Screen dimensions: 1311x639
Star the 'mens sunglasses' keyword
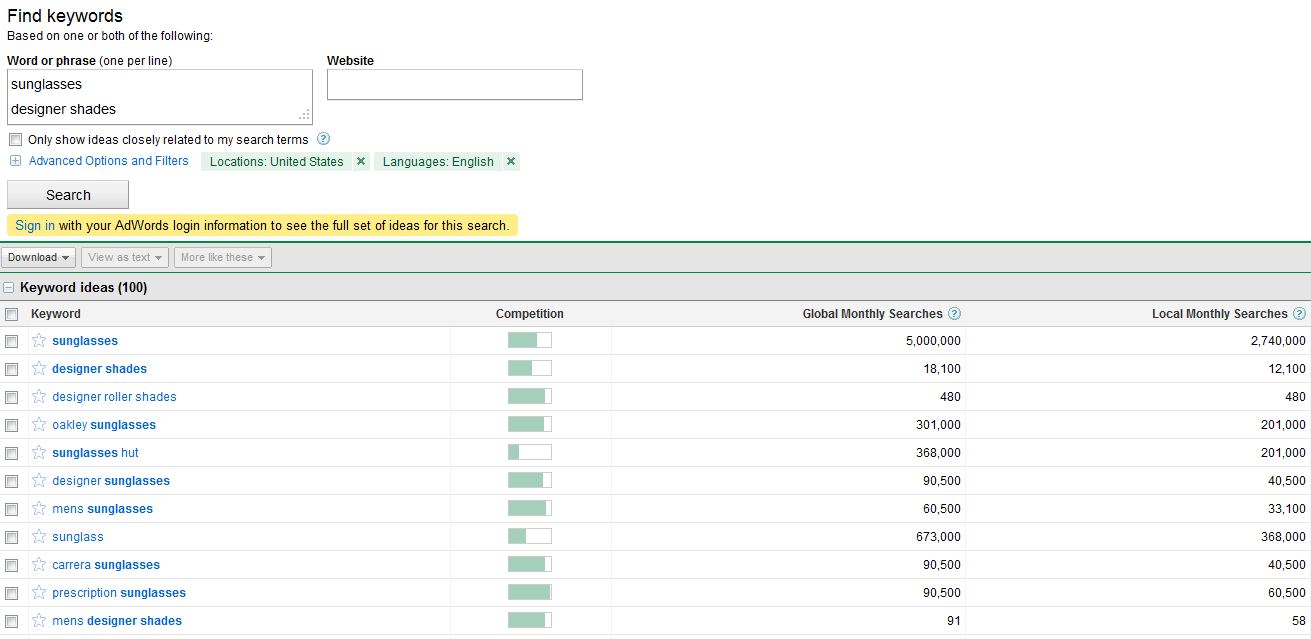point(39,509)
